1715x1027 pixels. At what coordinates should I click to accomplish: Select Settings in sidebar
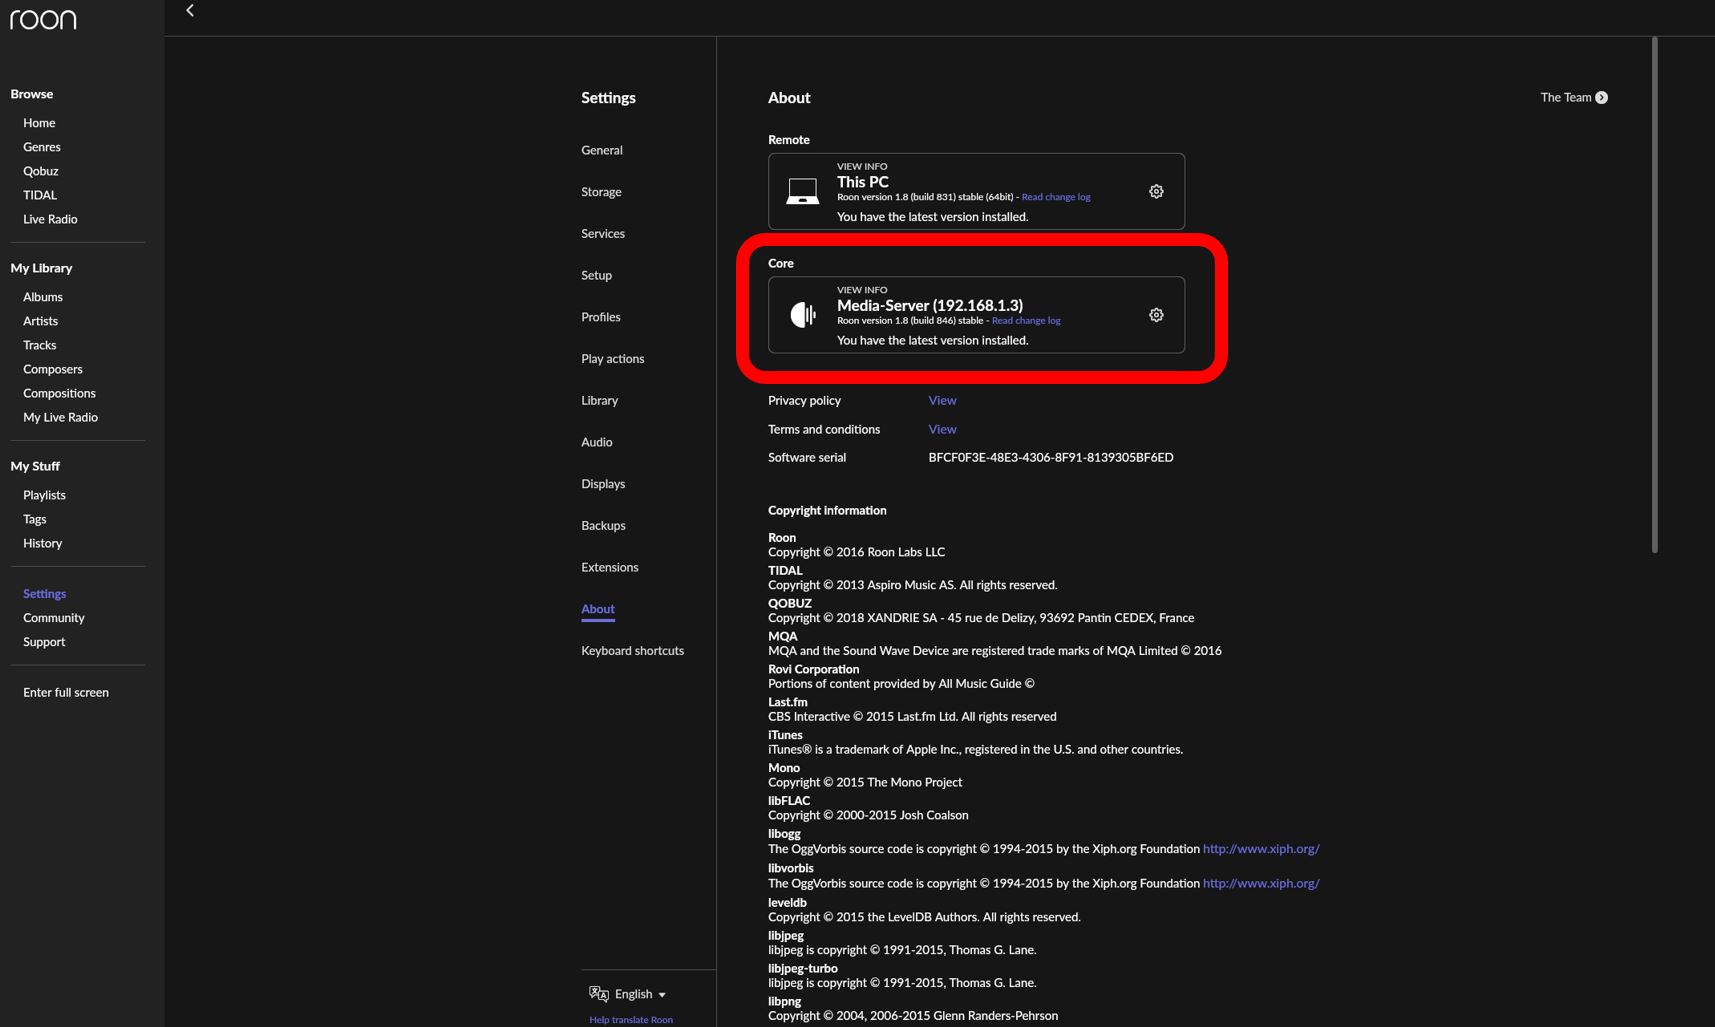45,594
